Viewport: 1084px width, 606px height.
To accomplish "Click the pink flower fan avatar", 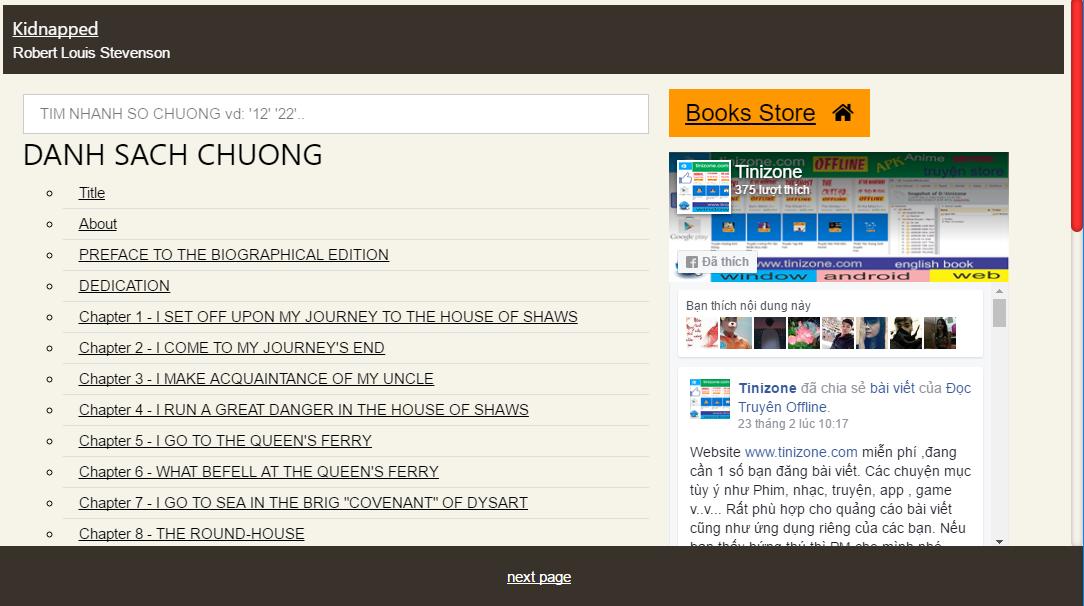I will pos(803,333).
